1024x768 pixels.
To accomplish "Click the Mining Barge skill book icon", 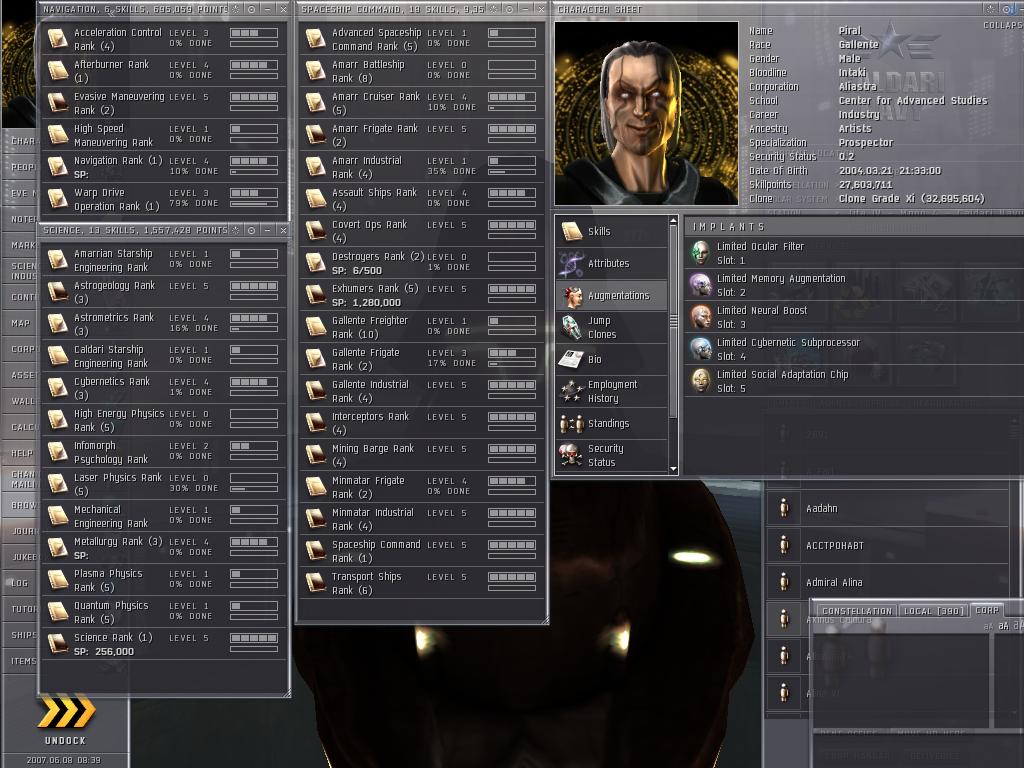I will click(316, 455).
